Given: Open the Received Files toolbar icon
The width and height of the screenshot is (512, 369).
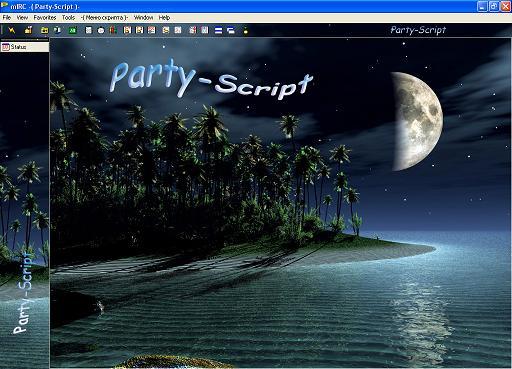Looking at the screenshot, I should coord(166,30).
